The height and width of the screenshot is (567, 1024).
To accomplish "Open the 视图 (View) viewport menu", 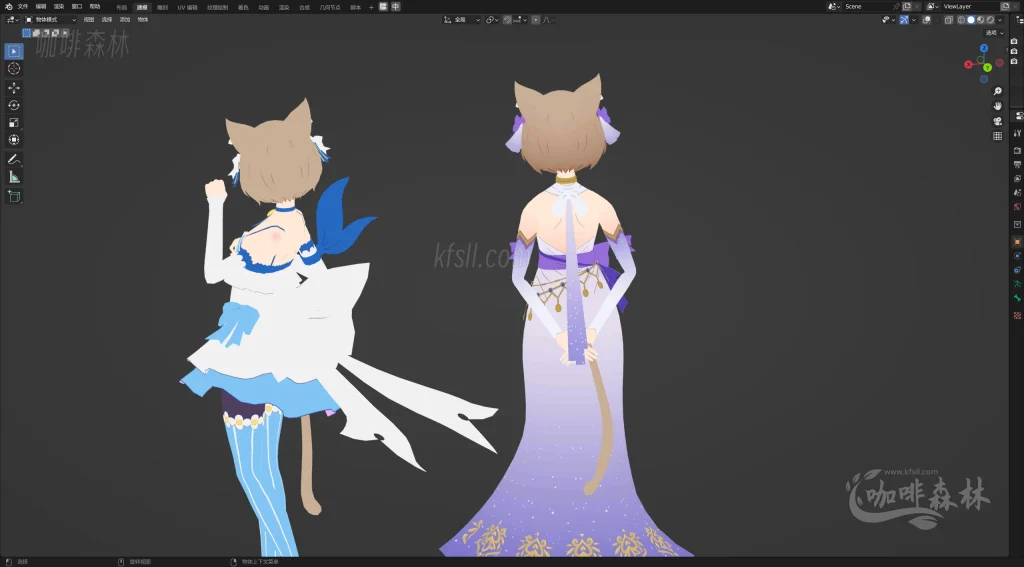I will click(x=89, y=20).
